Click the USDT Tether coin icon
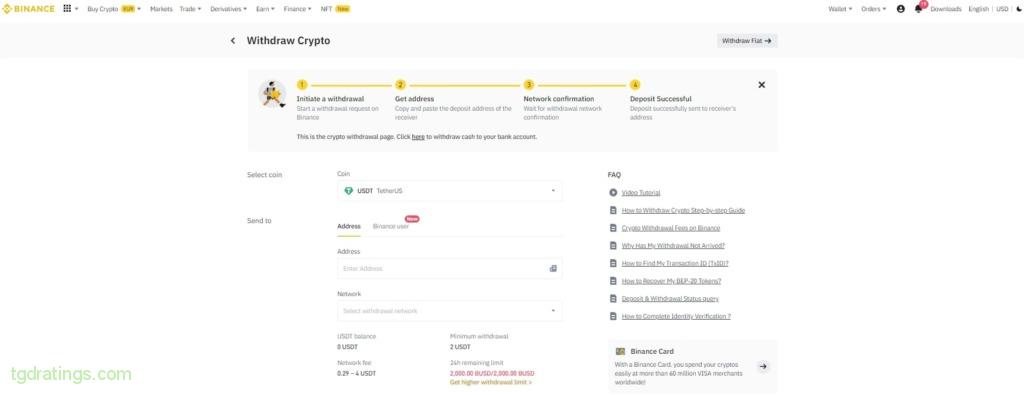Viewport: 1024px width, 395px height. point(349,191)
